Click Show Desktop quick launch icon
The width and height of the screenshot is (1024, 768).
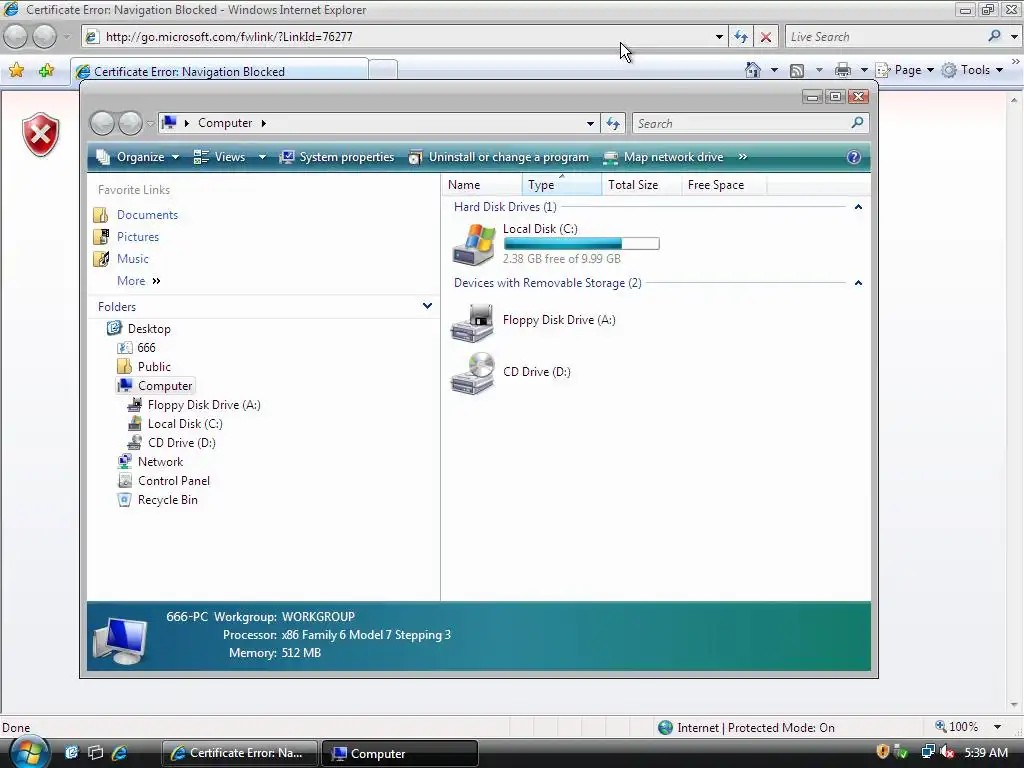(x=71, y=752)
